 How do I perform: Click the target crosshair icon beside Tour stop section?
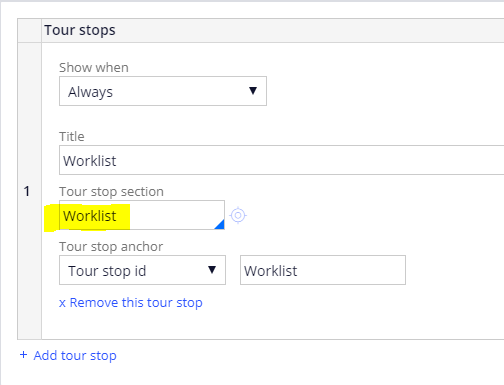tap(238, 215)
